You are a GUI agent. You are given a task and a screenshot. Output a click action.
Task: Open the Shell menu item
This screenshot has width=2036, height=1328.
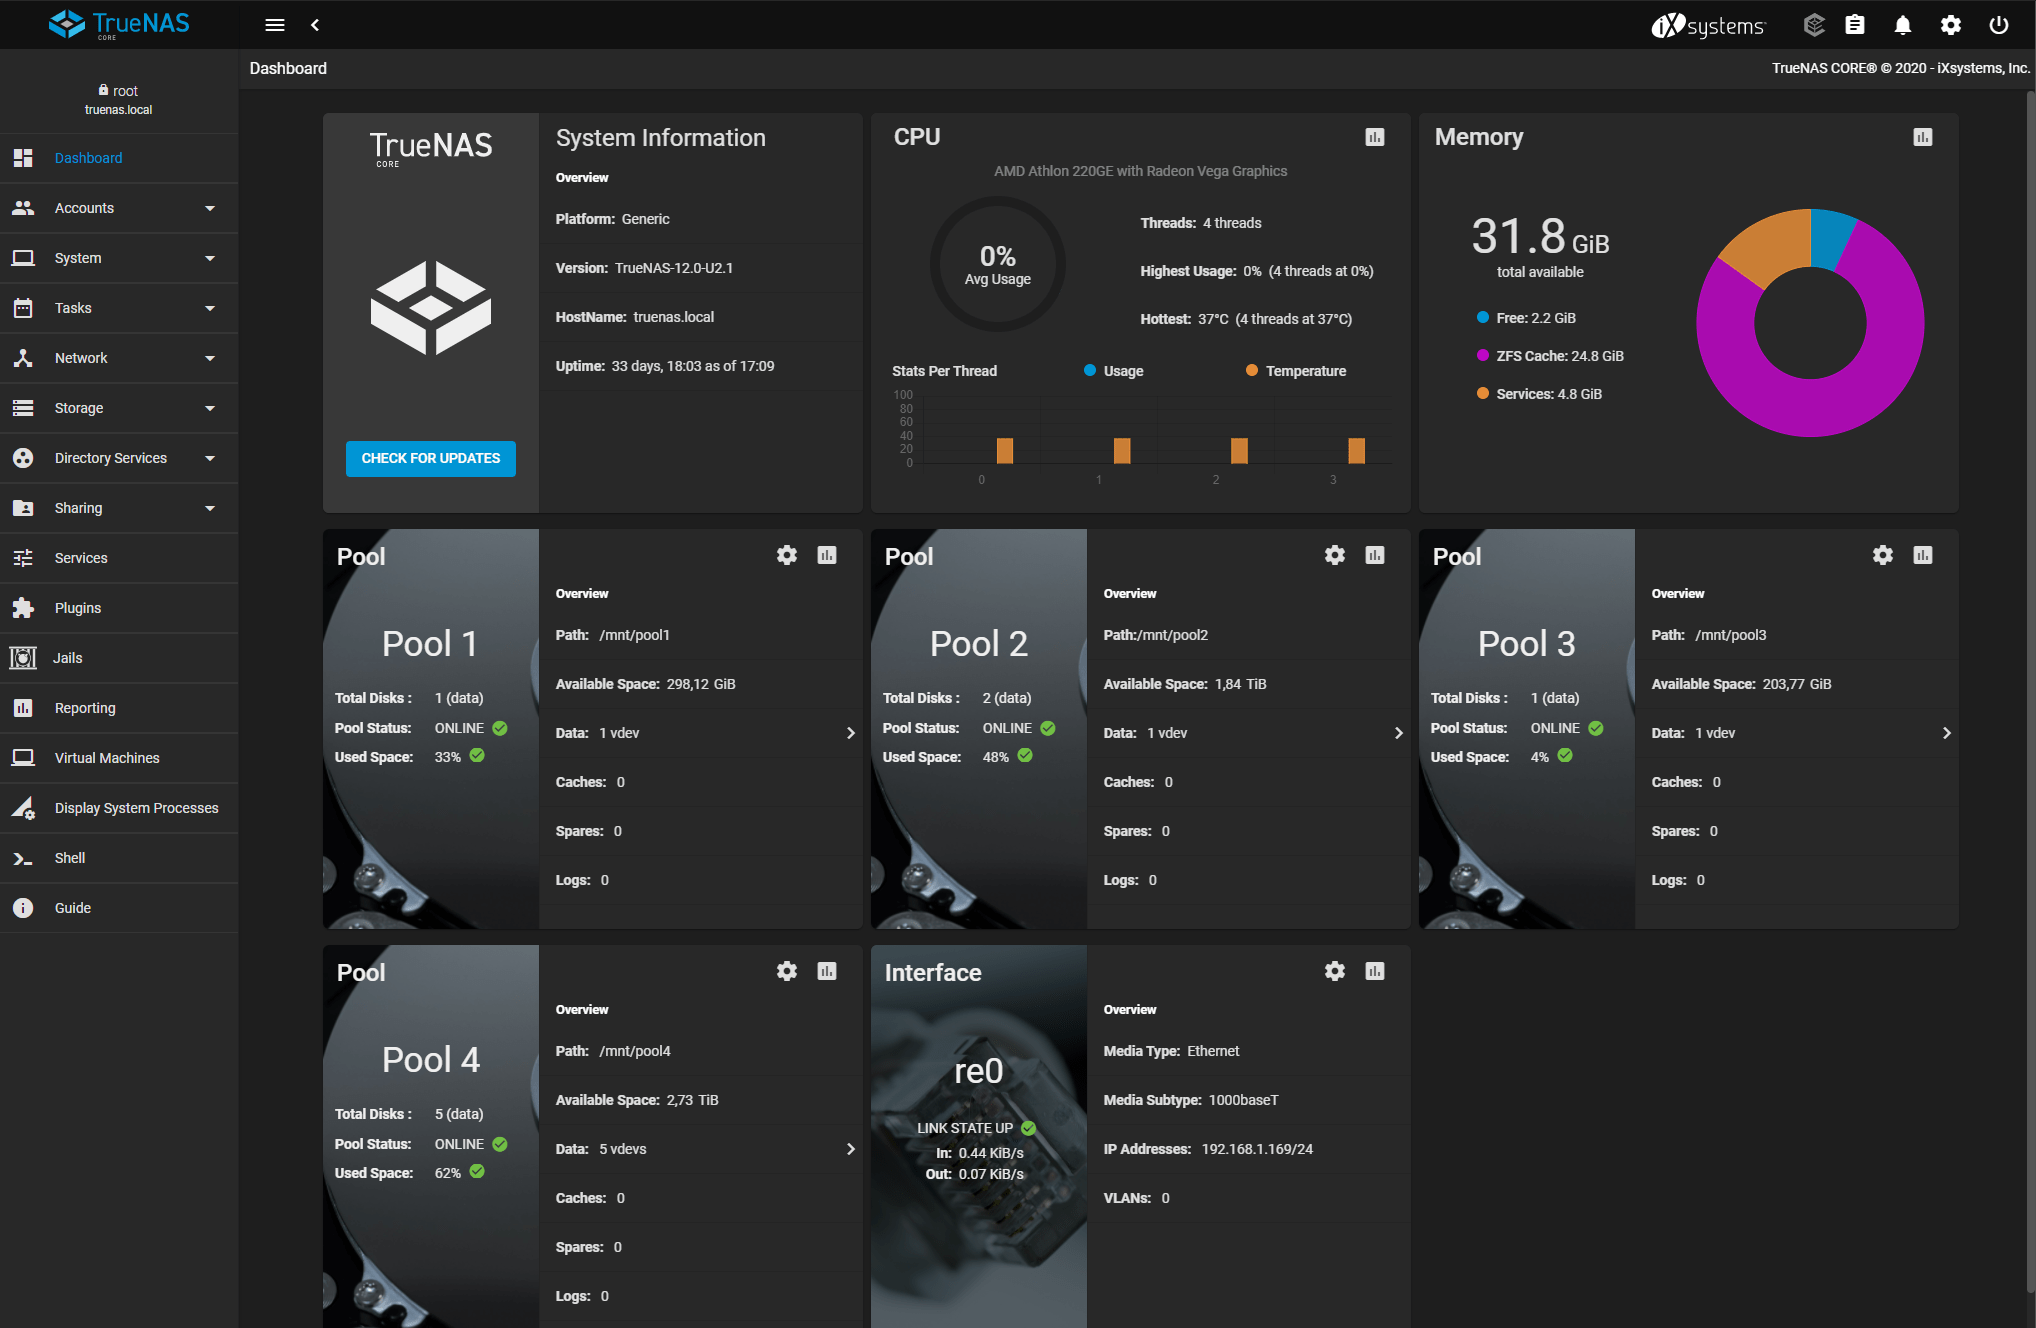(x=70, y=858)
